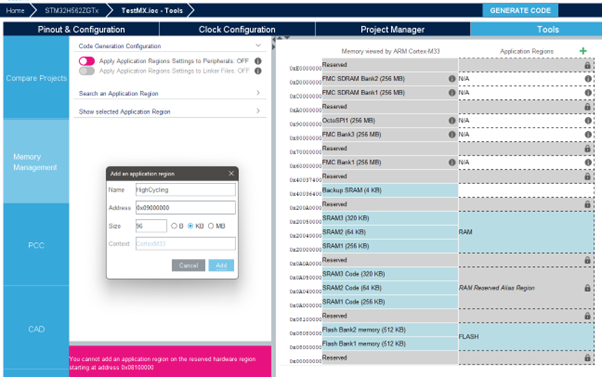Click Cancel in the add region dialog
Image resolution: width=602 pixels, height=377 pixels.
pos(188,265)
